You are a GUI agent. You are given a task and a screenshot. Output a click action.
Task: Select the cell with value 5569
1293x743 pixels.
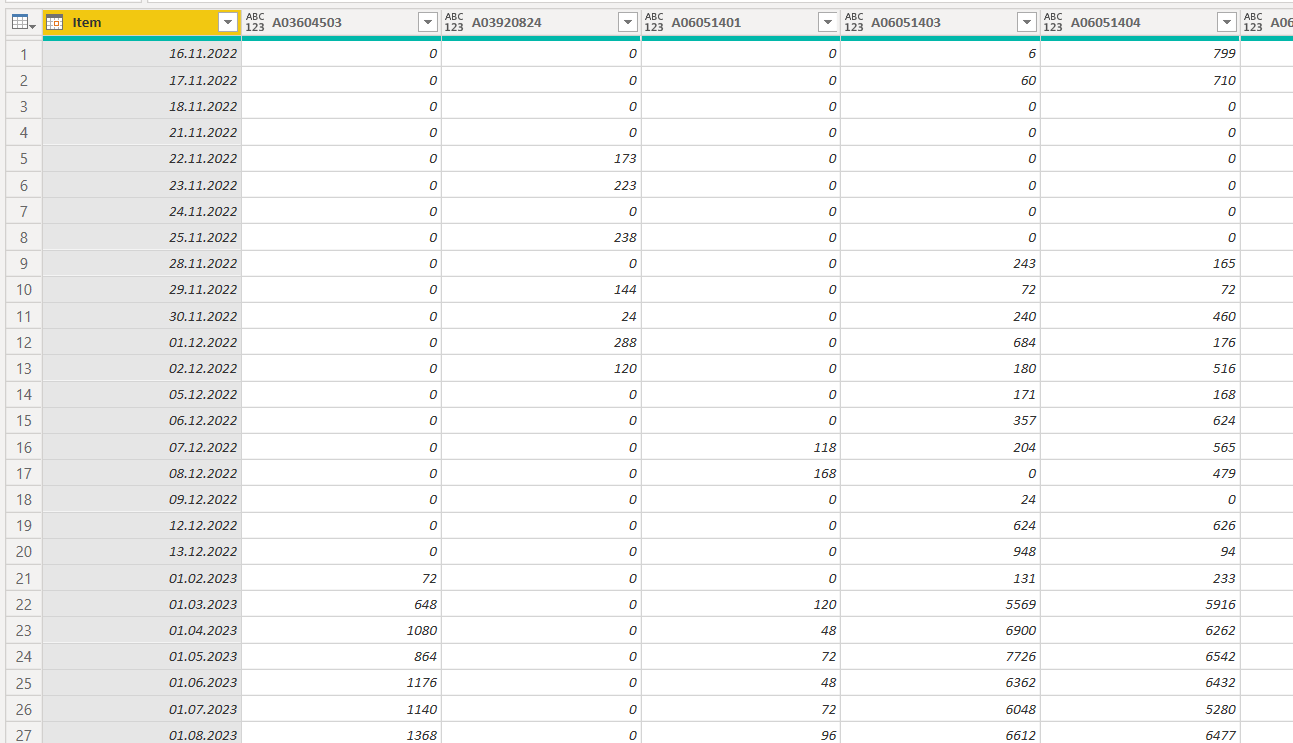click(941, 604)
